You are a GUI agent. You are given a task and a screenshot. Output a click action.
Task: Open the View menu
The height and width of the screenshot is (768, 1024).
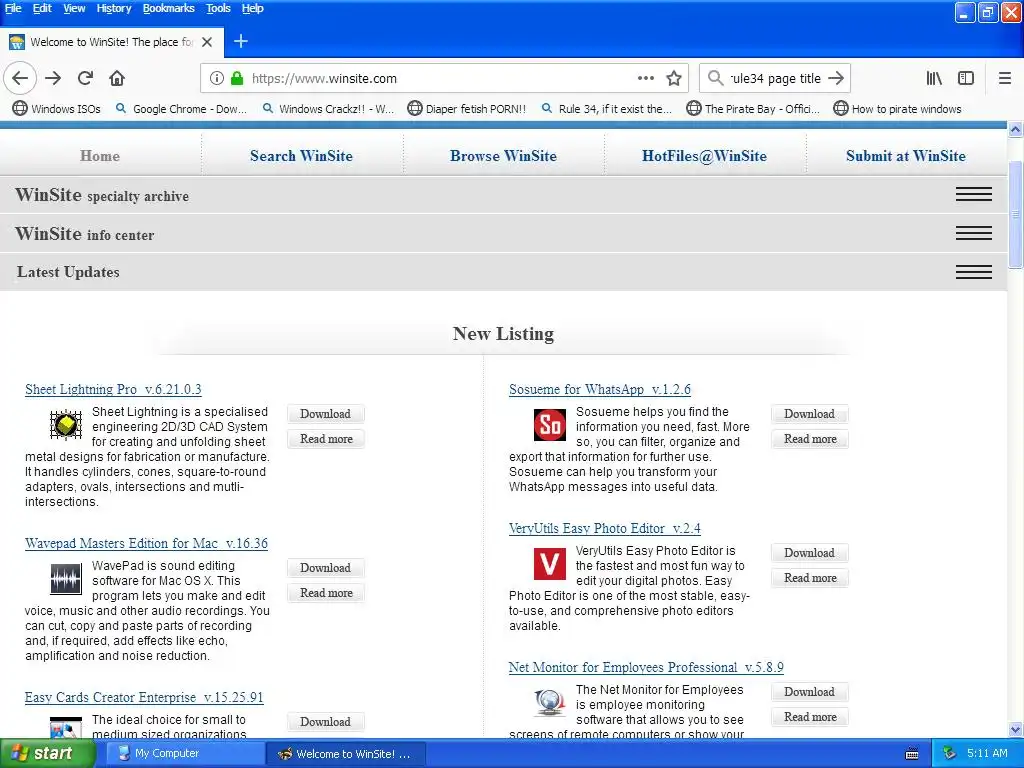(74, 8)
